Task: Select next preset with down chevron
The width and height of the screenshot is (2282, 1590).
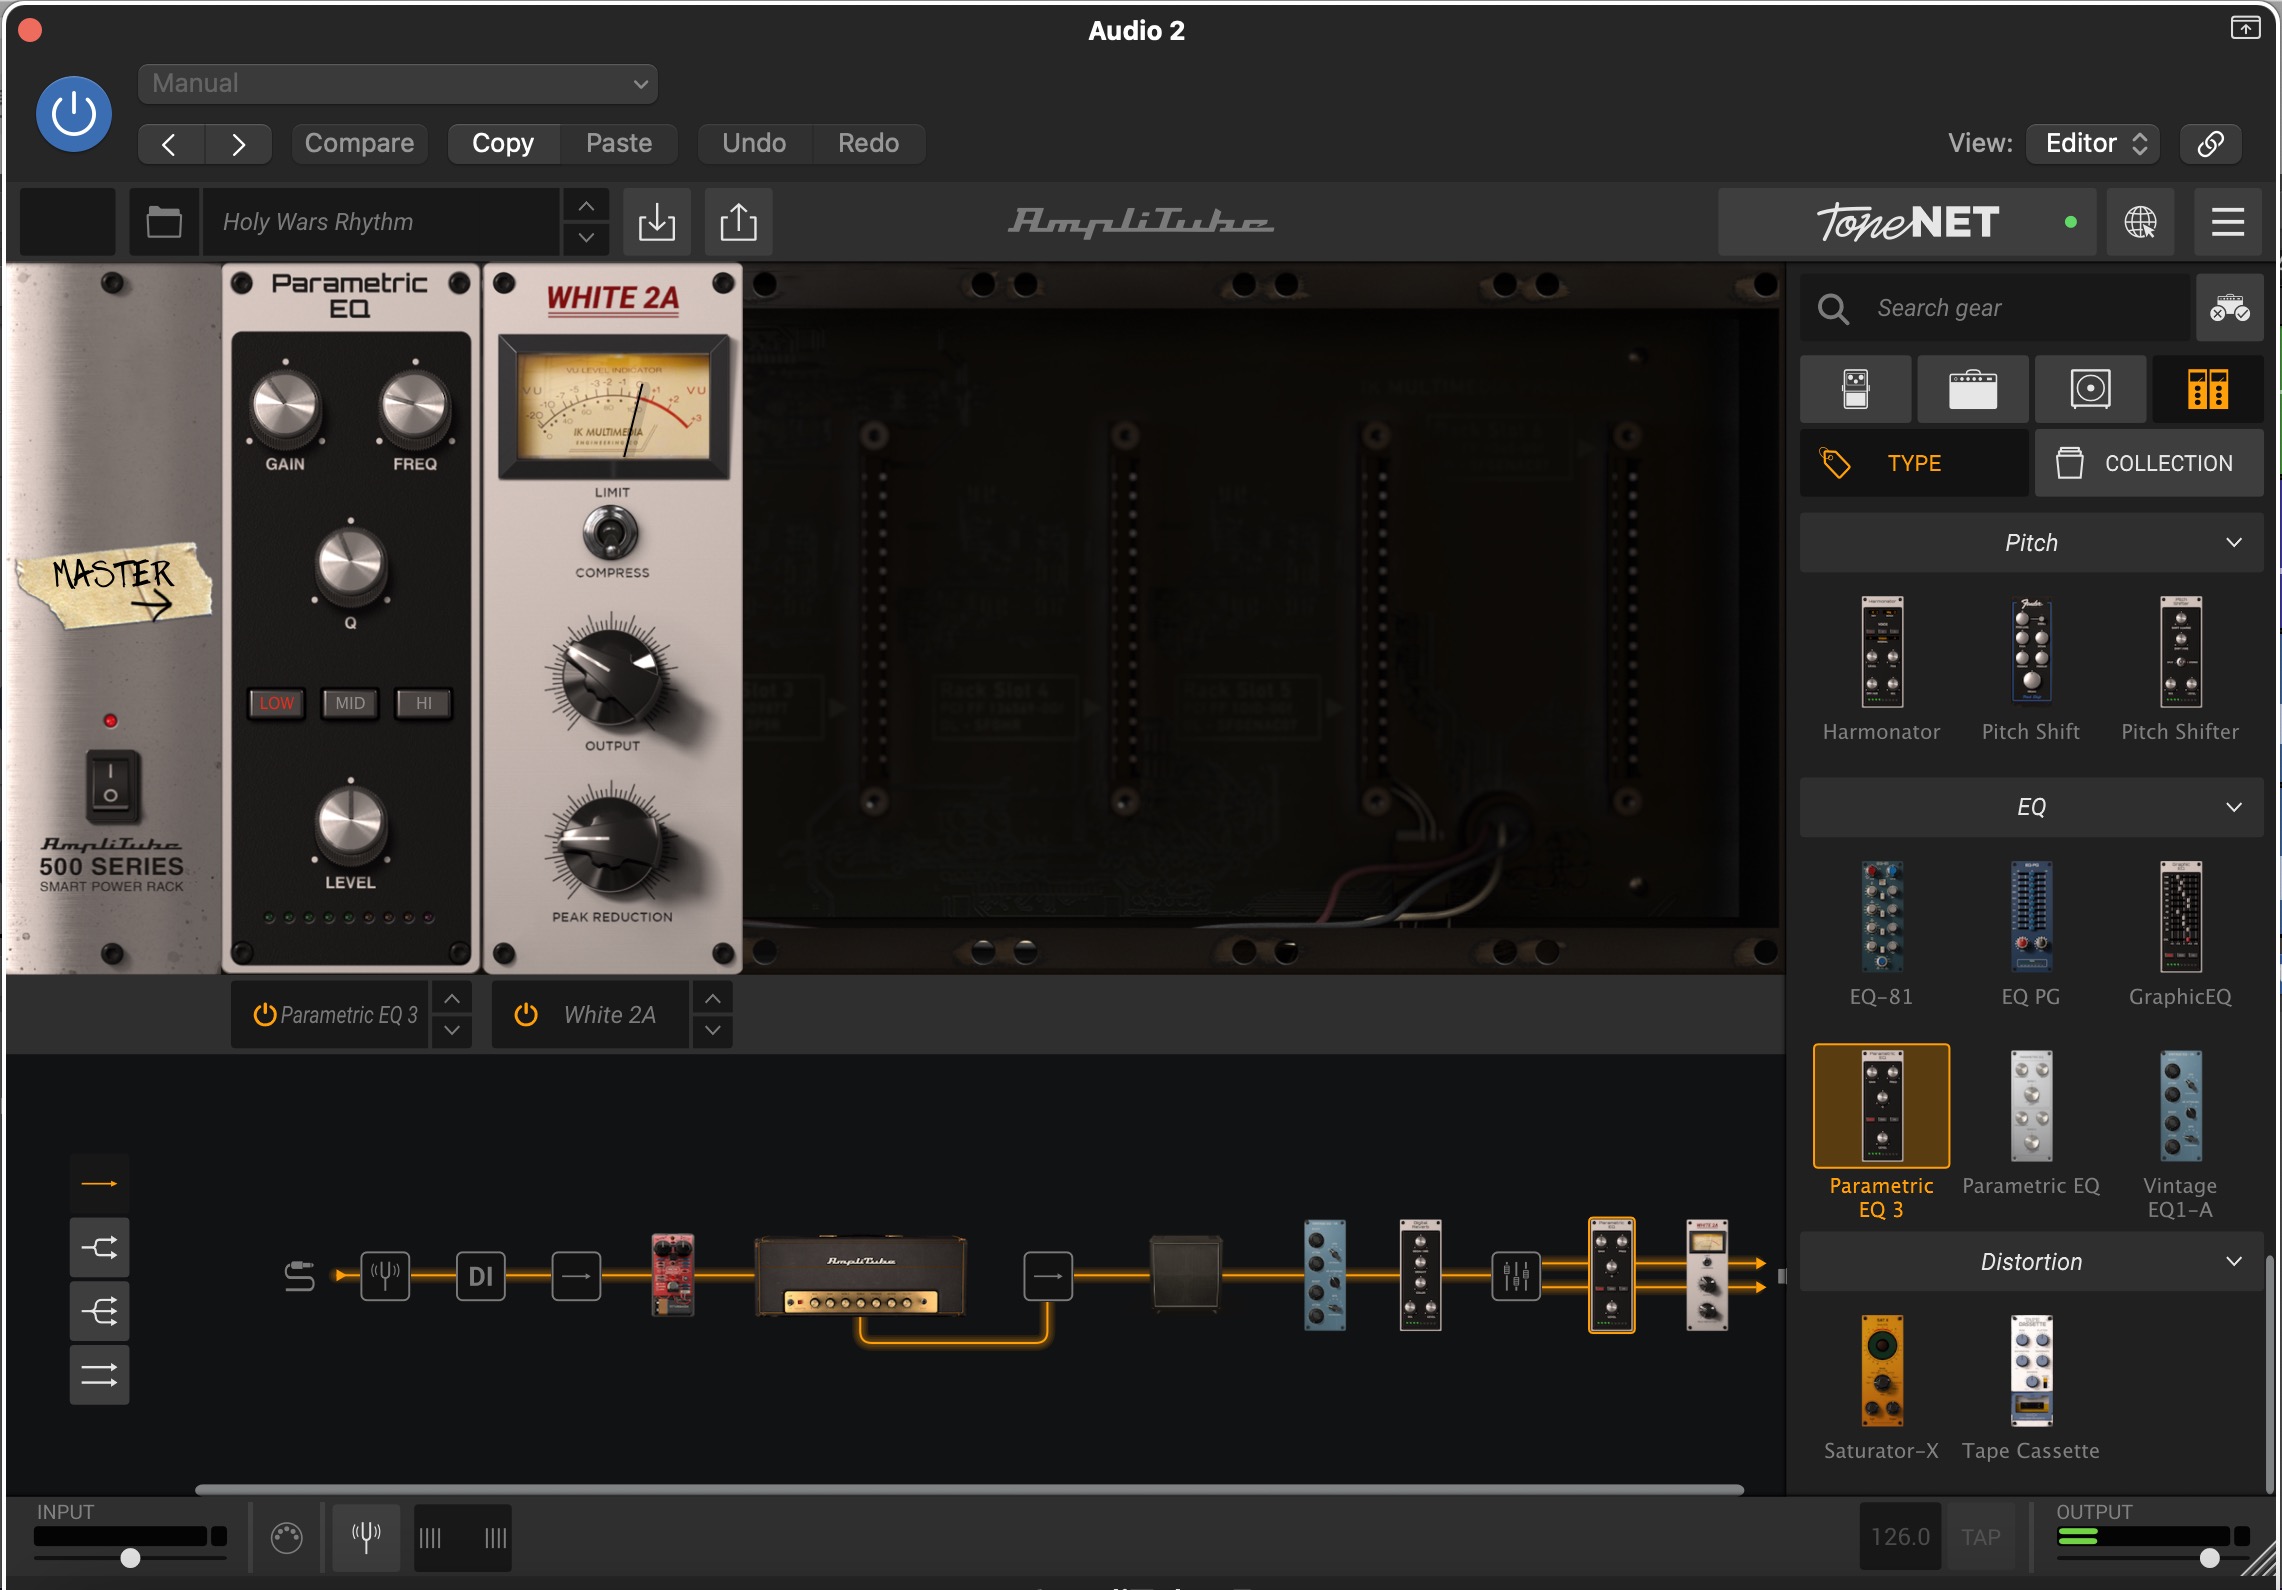Action: [x=586, y=238]
